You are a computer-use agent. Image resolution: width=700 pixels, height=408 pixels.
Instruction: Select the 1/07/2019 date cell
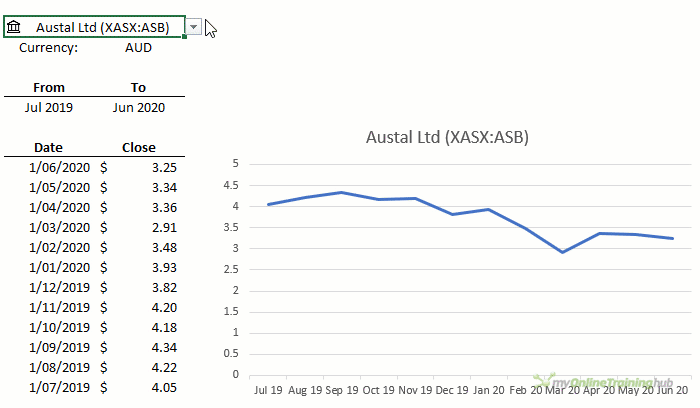point(59,387)
